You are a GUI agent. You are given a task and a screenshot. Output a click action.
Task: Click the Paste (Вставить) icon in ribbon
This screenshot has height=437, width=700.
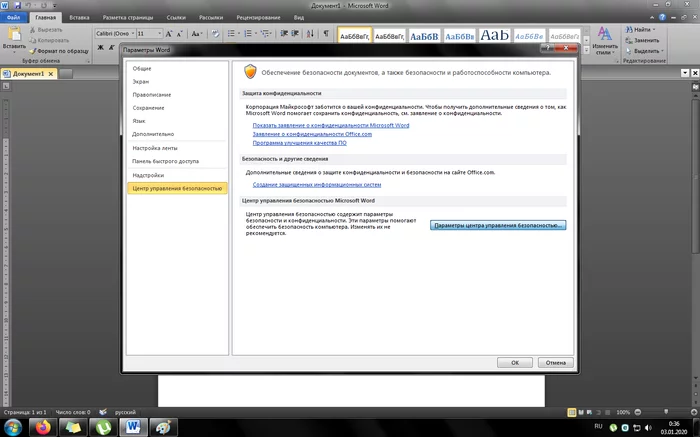pos(14,34)
